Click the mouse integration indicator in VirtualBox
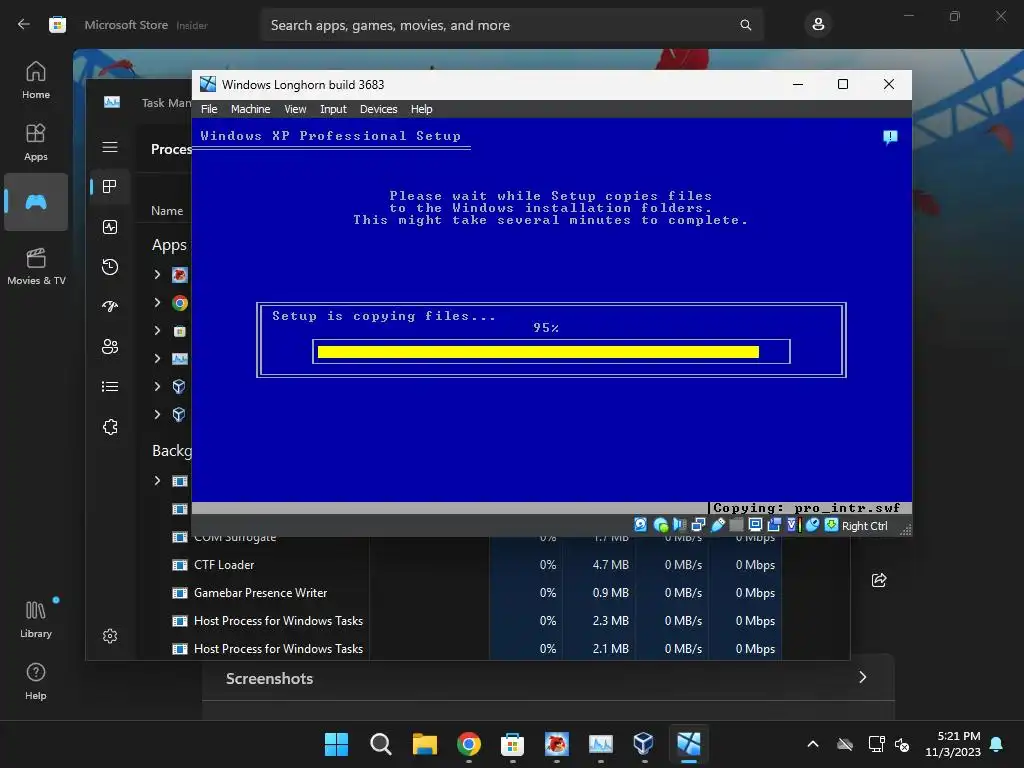This screenshot has width=1024, height=768. tap(812, 525)
